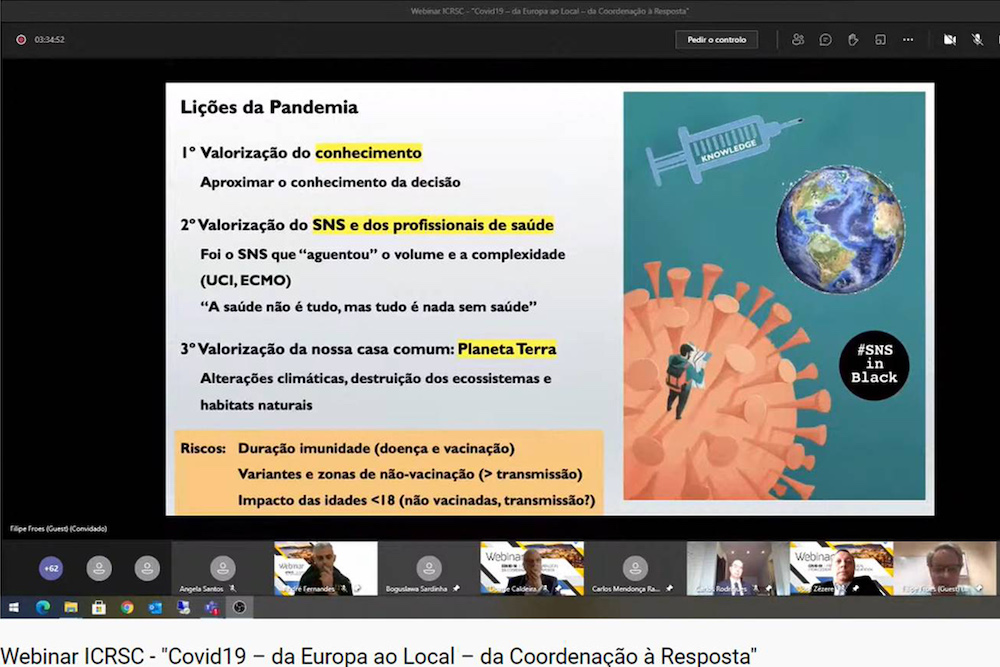Image resolution: width=1000 pixels, height=667 pixels.
Task: Open the meeting chat icon
Action: (825, 40)
